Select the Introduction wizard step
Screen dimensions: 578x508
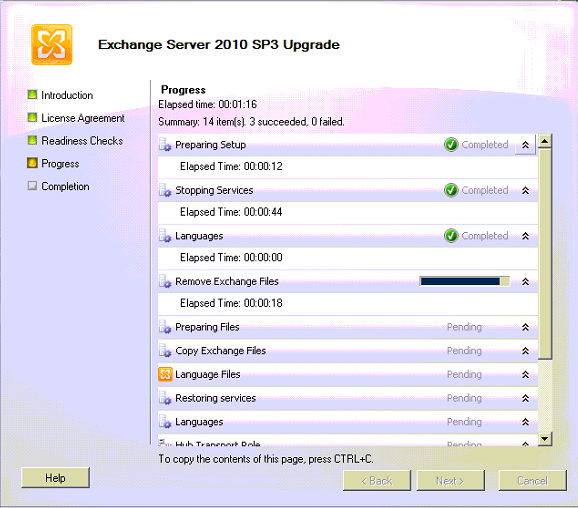coord(67,95)
